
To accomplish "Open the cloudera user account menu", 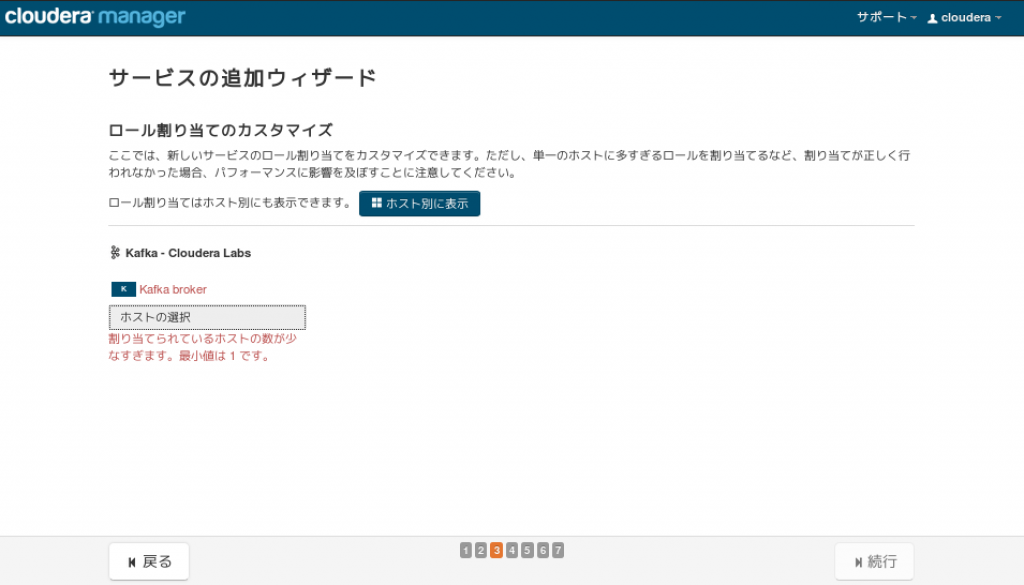I will coord(965,18).
